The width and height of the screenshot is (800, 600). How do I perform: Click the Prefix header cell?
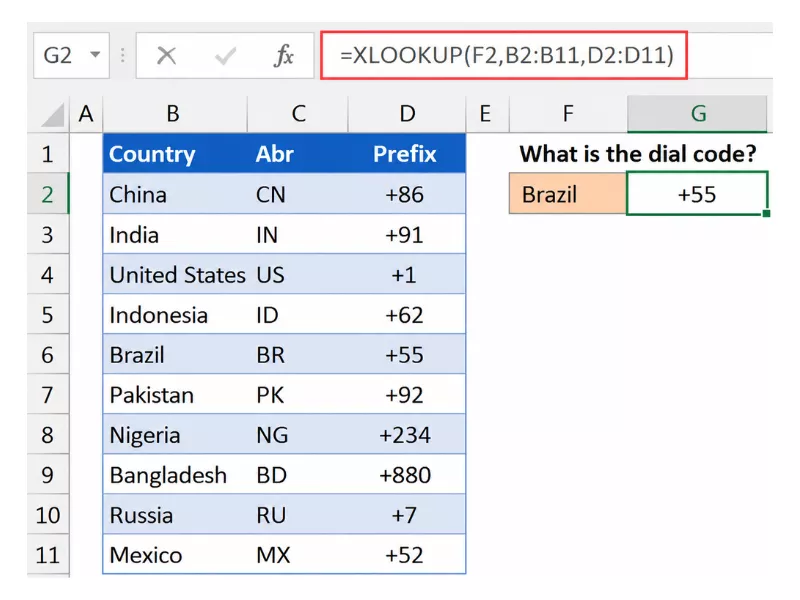(407, 154)
